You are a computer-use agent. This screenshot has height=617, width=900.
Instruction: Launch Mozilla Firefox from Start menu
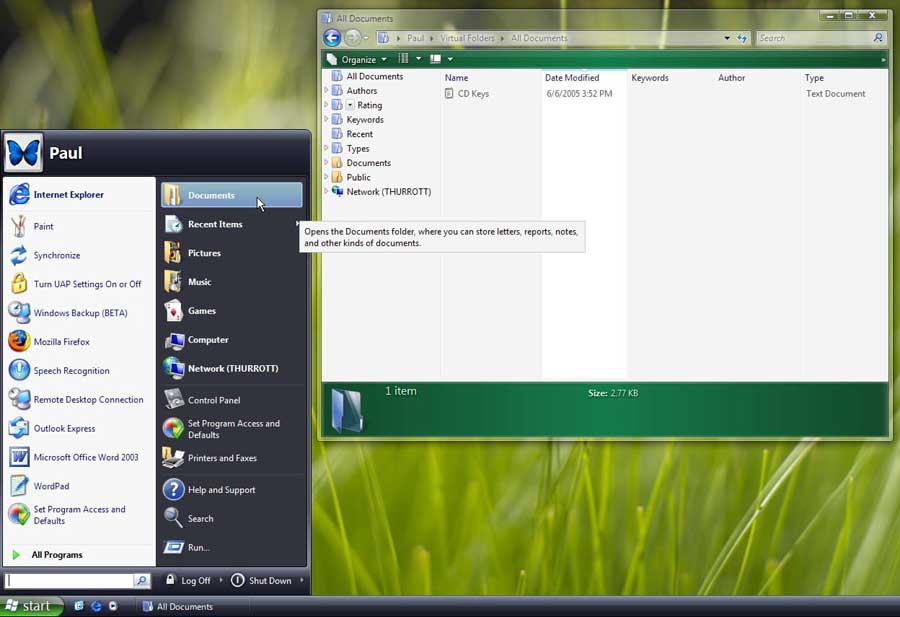[61, 342]
